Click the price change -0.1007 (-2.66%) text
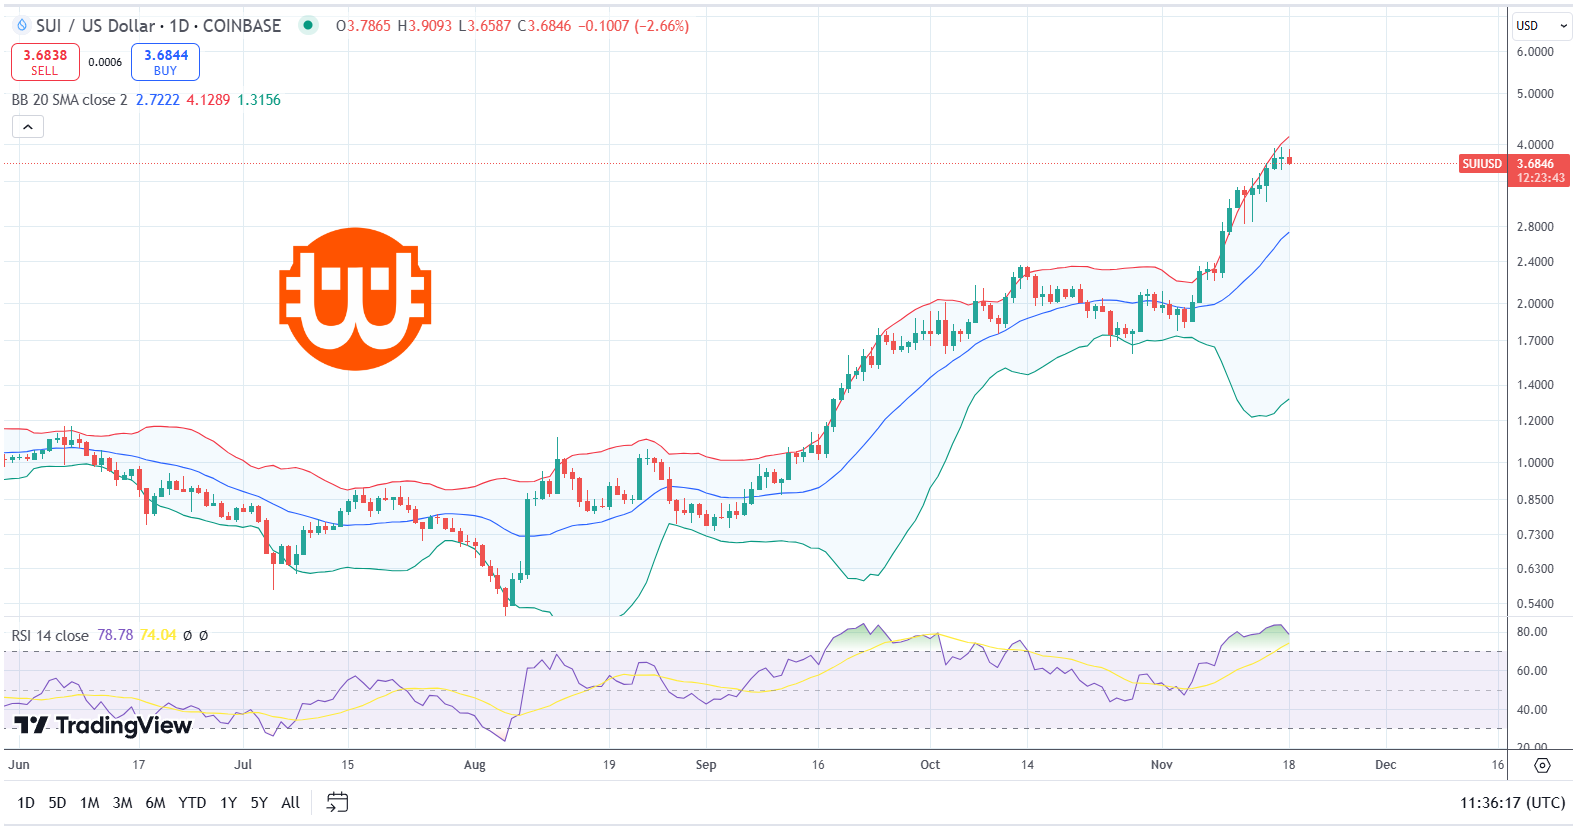 coord(634,26)
